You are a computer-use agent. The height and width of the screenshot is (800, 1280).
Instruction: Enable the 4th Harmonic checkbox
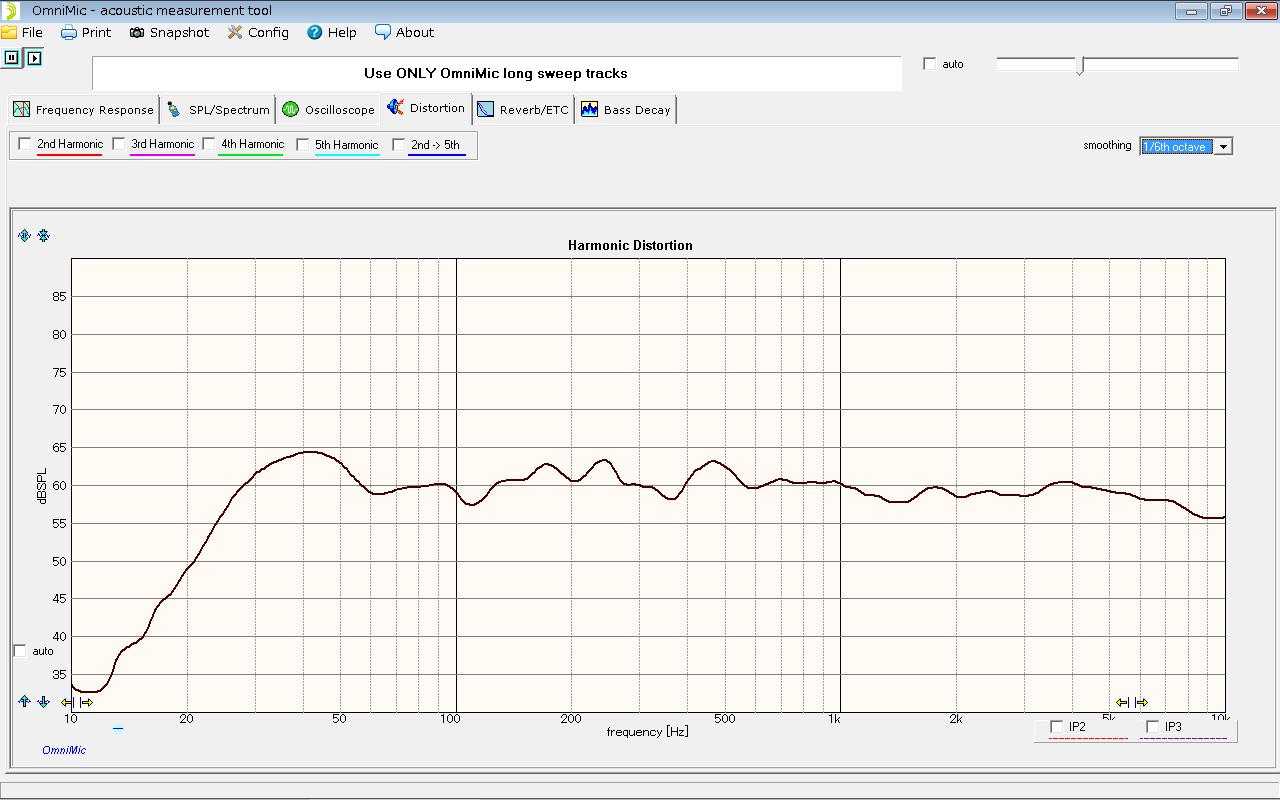coord(208,144)
